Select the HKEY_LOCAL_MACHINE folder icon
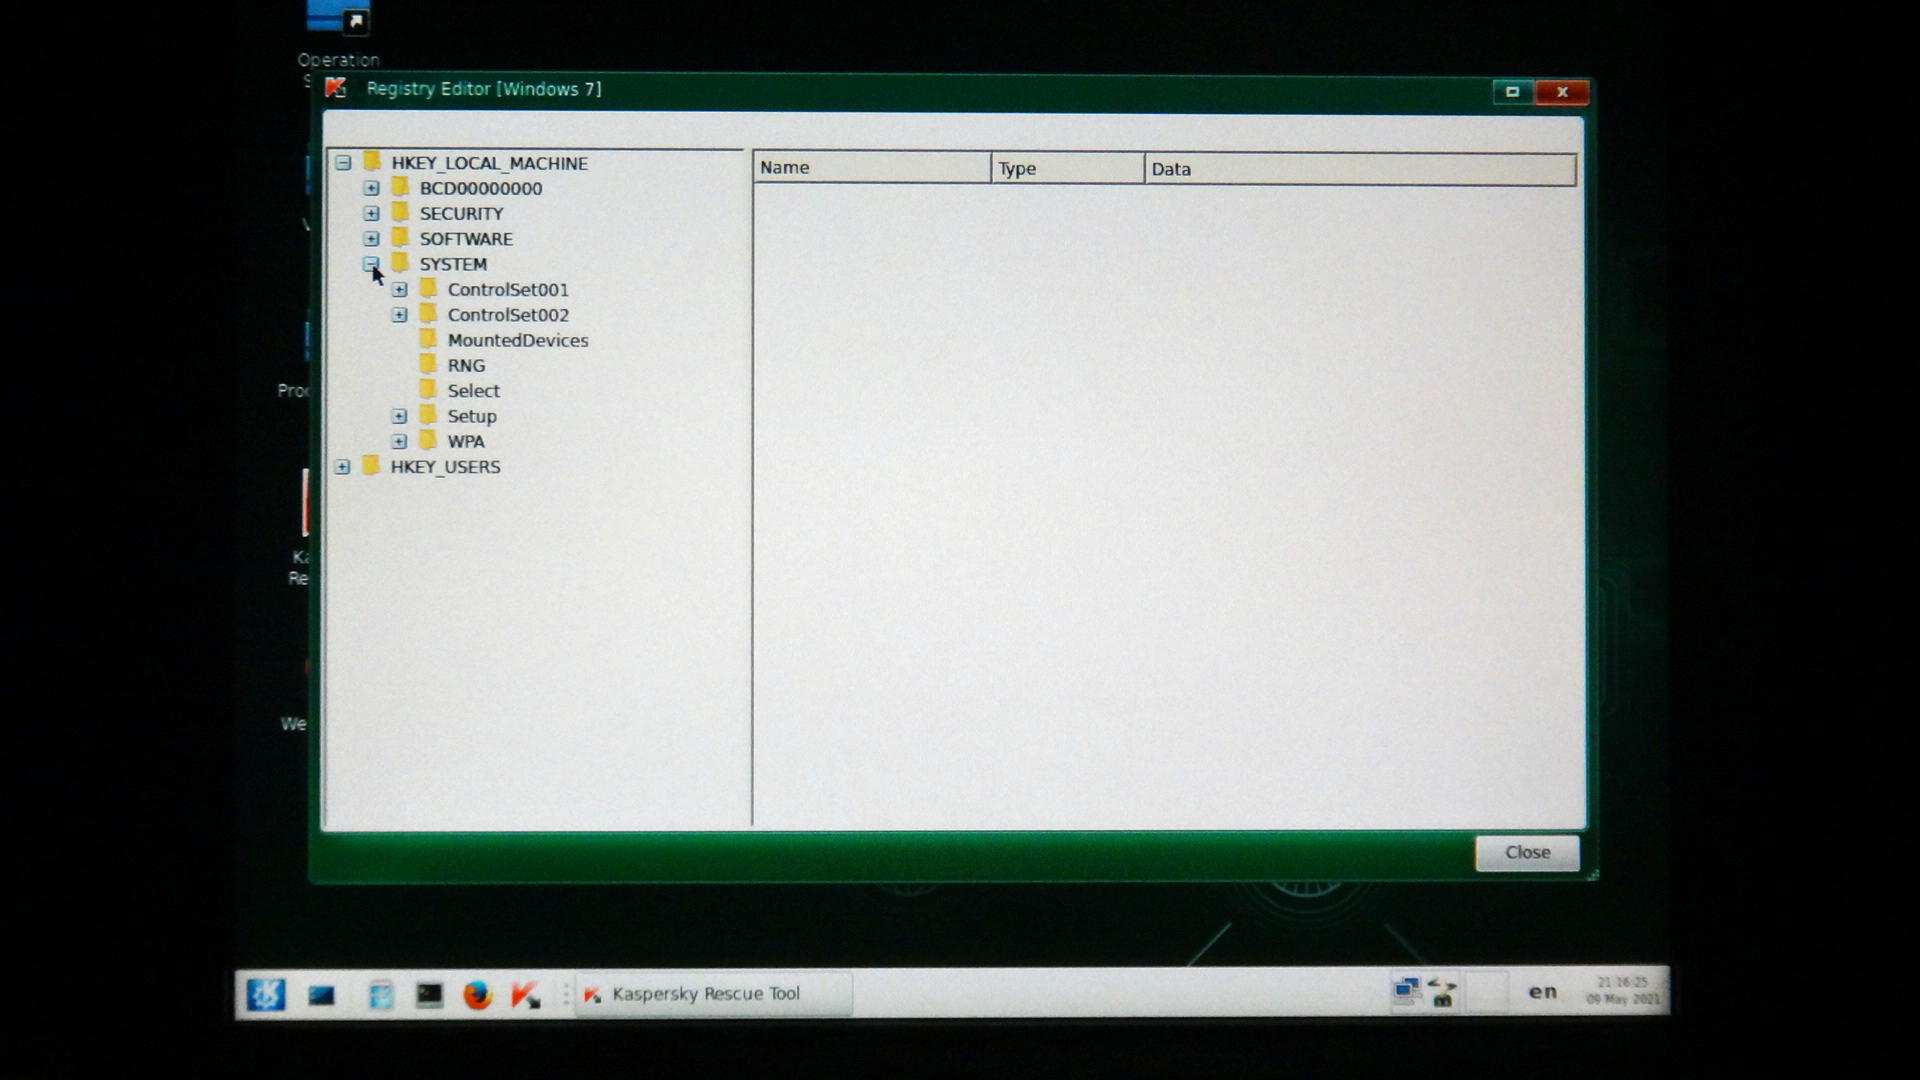The width and height of the screenshot is (1920, 1080). tap(372, 161)
